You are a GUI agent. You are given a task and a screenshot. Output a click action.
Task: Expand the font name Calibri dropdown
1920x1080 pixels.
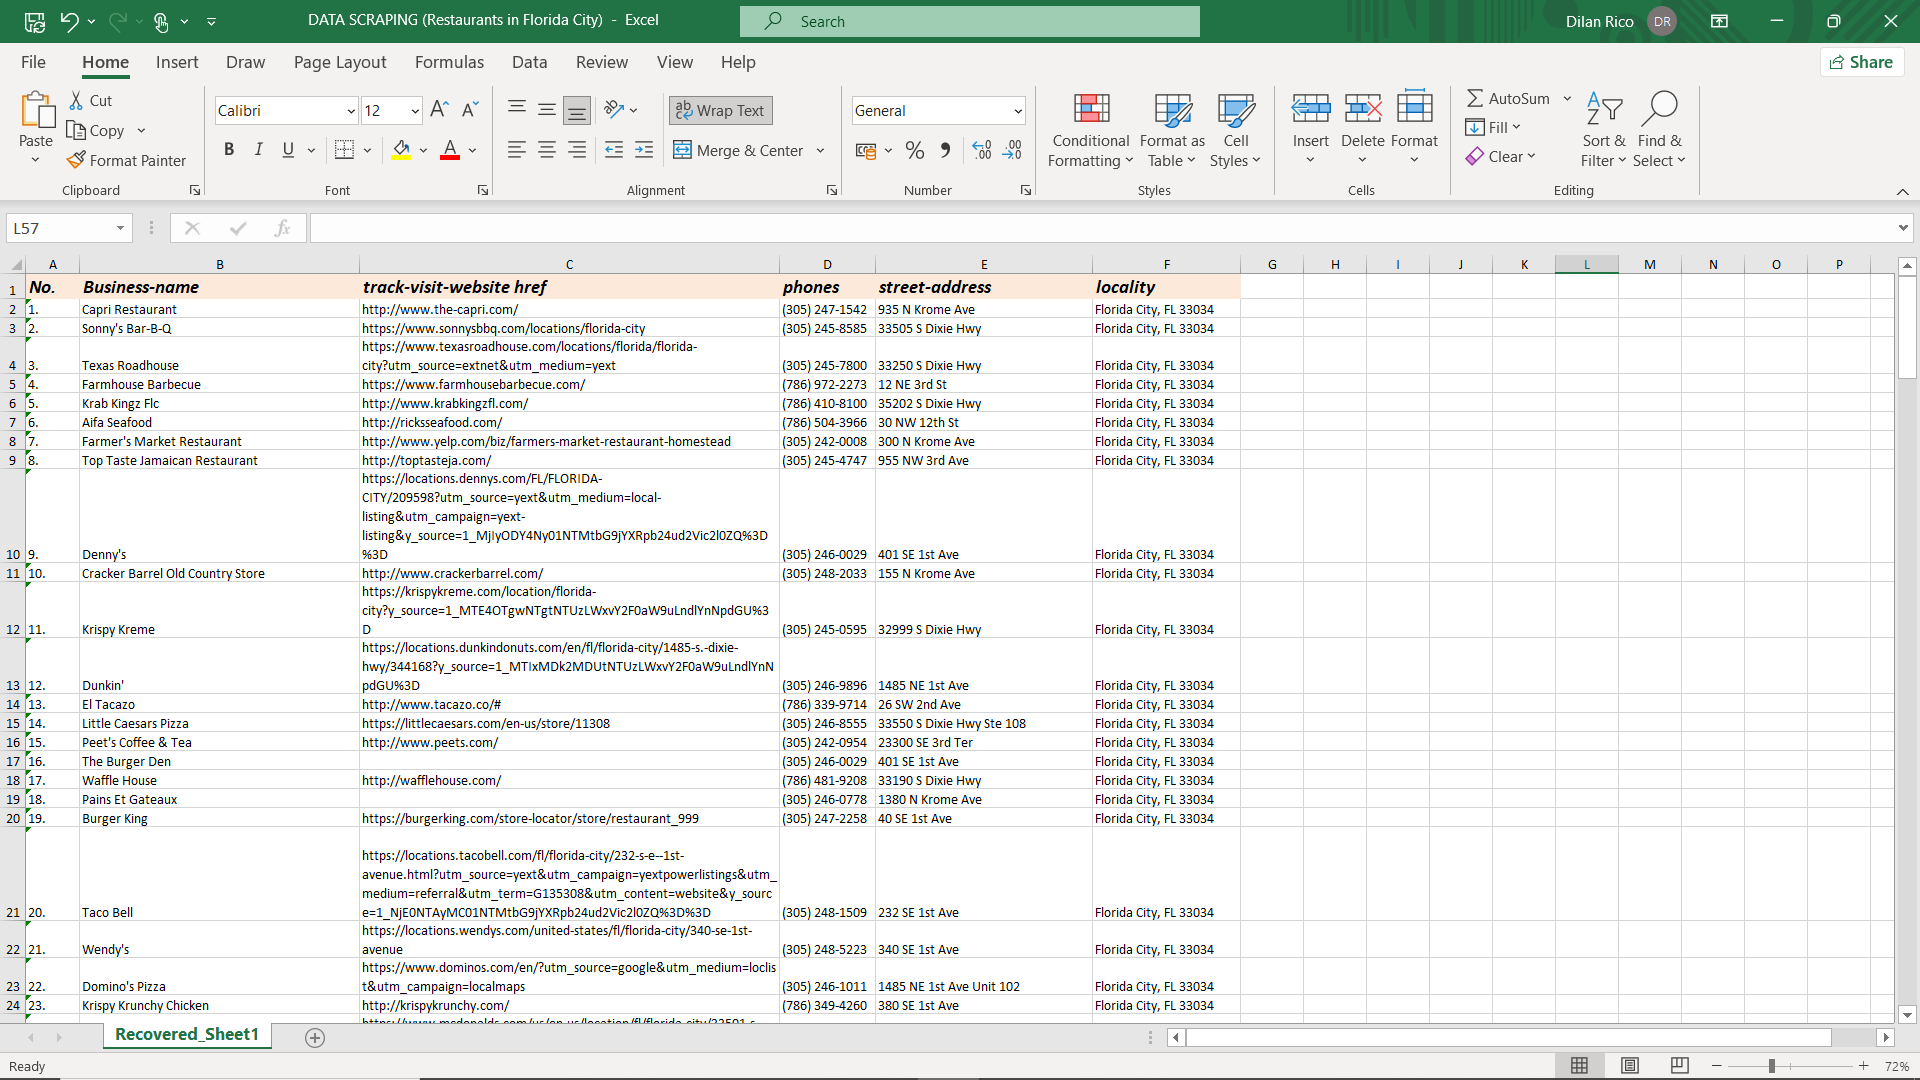click(x=351, y=111)
